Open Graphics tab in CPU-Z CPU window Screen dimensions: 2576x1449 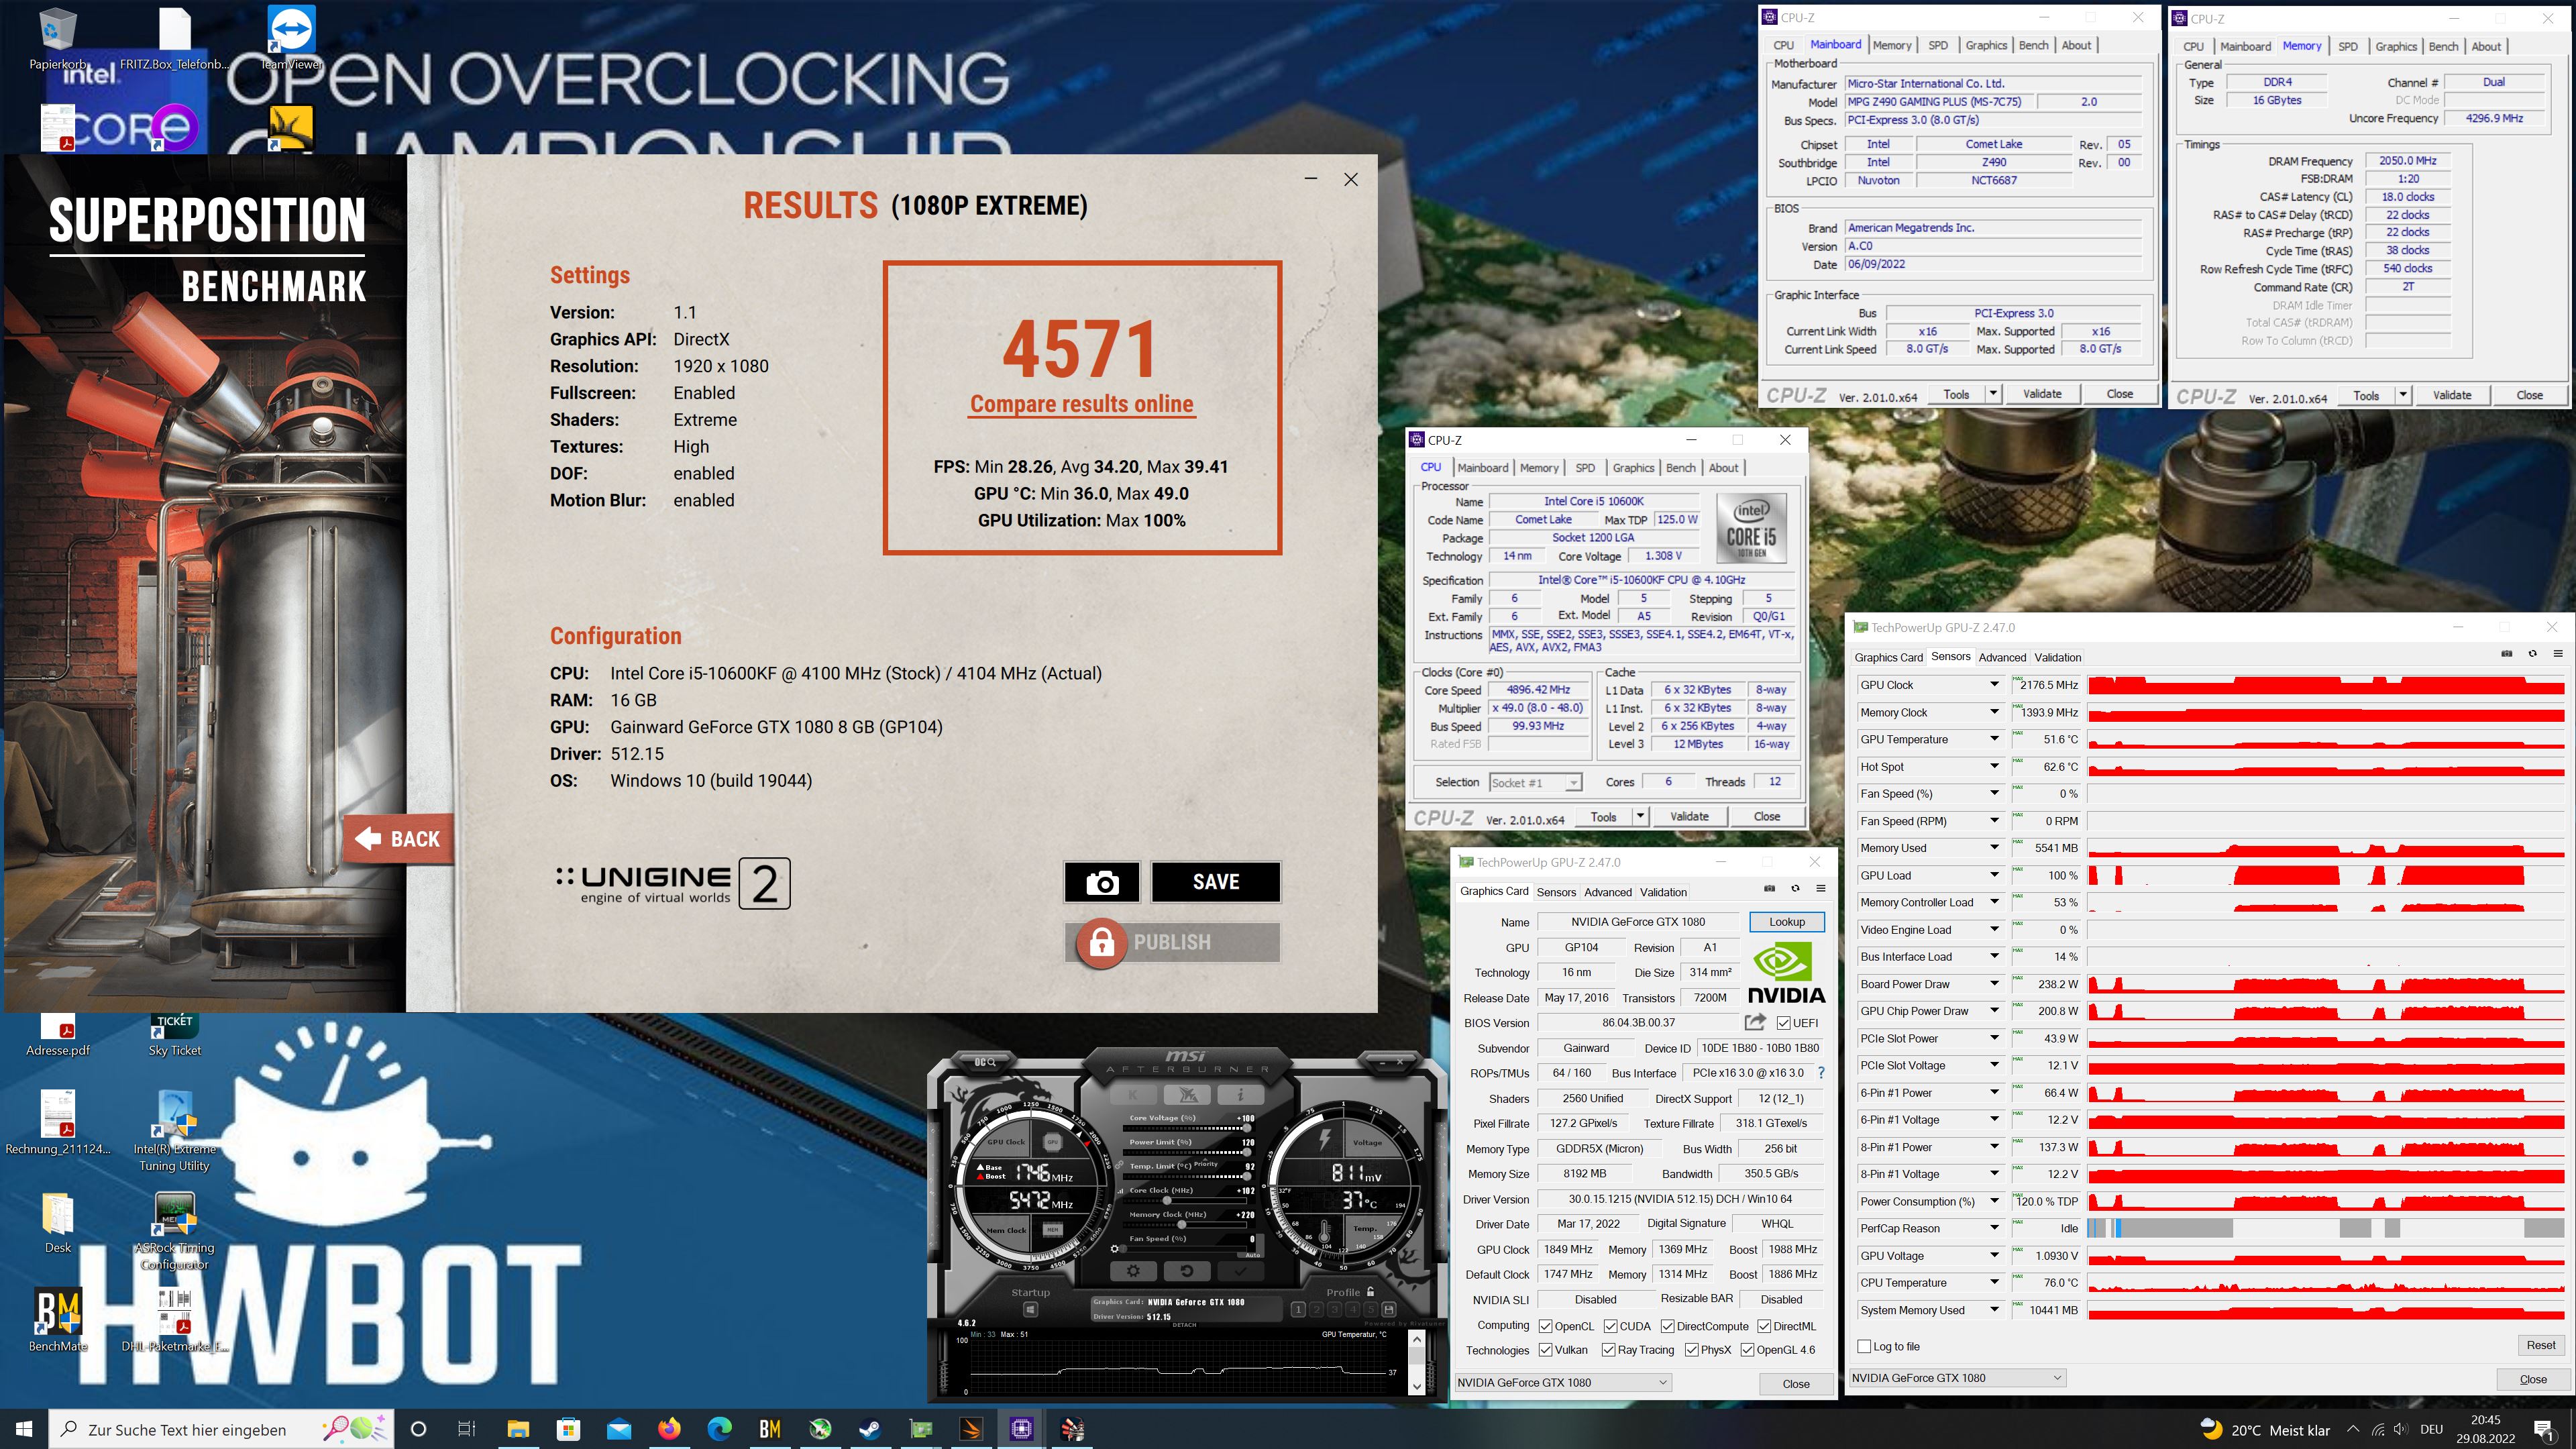pos(1634,467)
